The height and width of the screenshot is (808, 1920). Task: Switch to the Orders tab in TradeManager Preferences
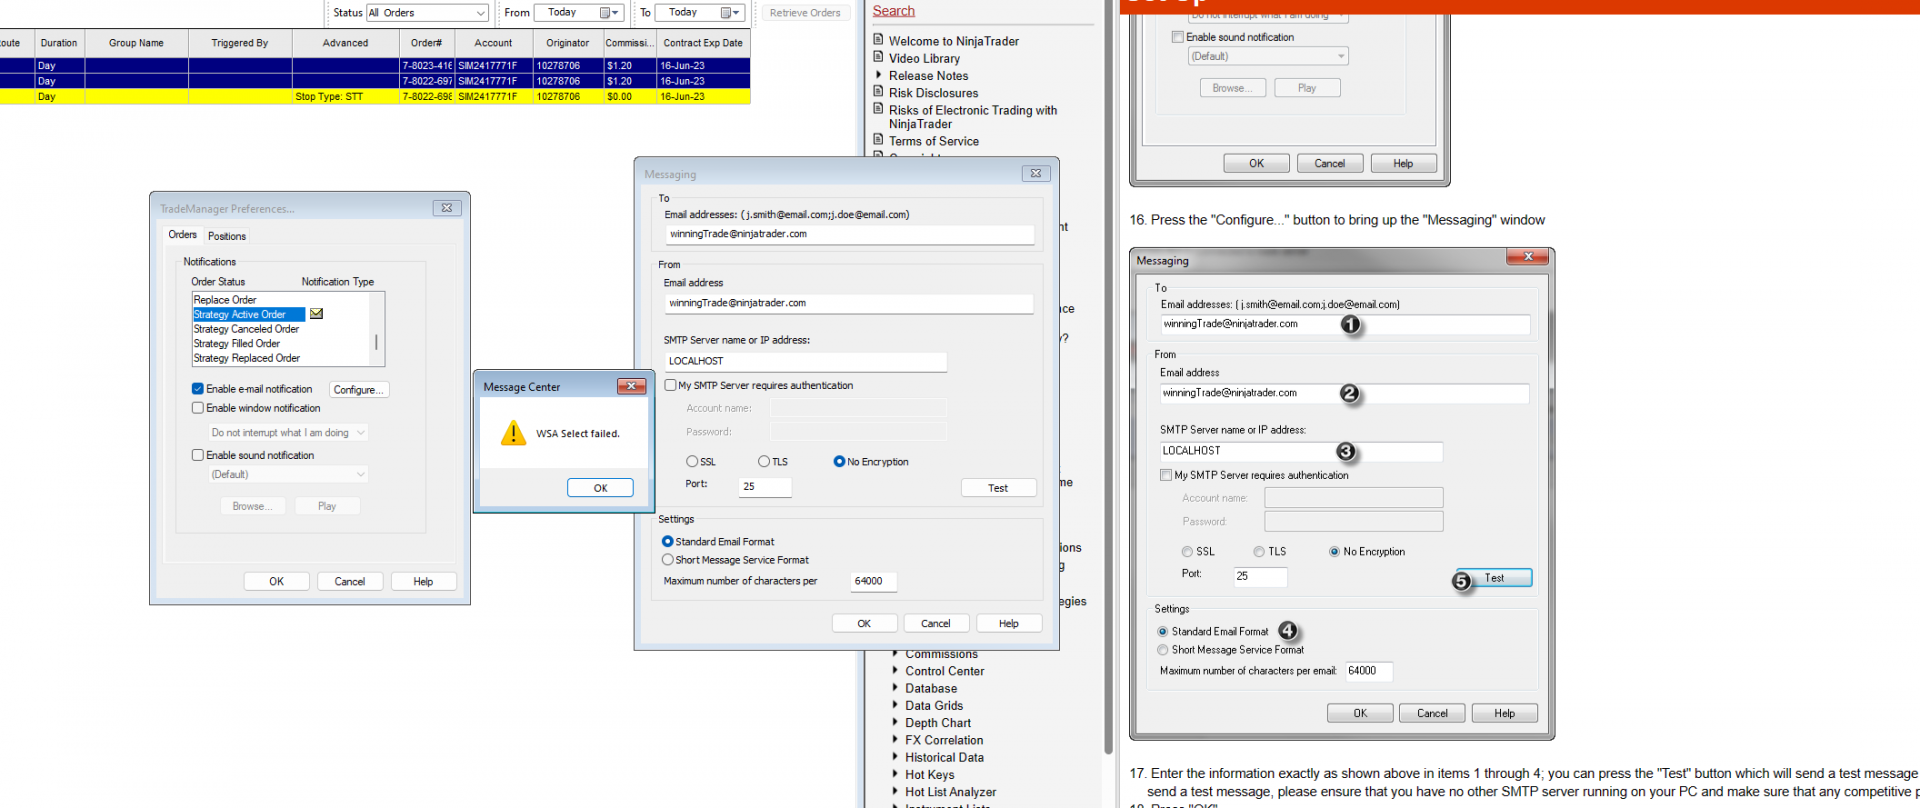(x=183, y=235)
